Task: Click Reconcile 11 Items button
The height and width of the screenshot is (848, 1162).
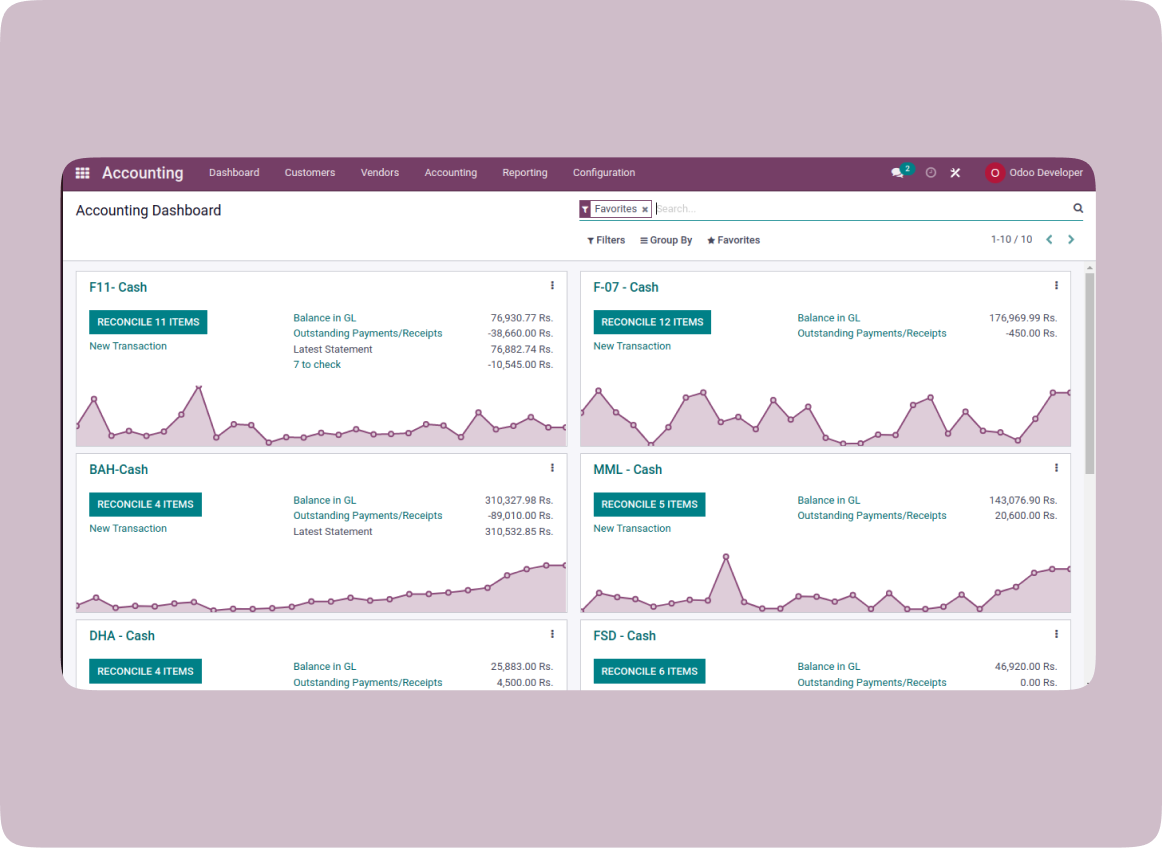Action: coord(148,322)
